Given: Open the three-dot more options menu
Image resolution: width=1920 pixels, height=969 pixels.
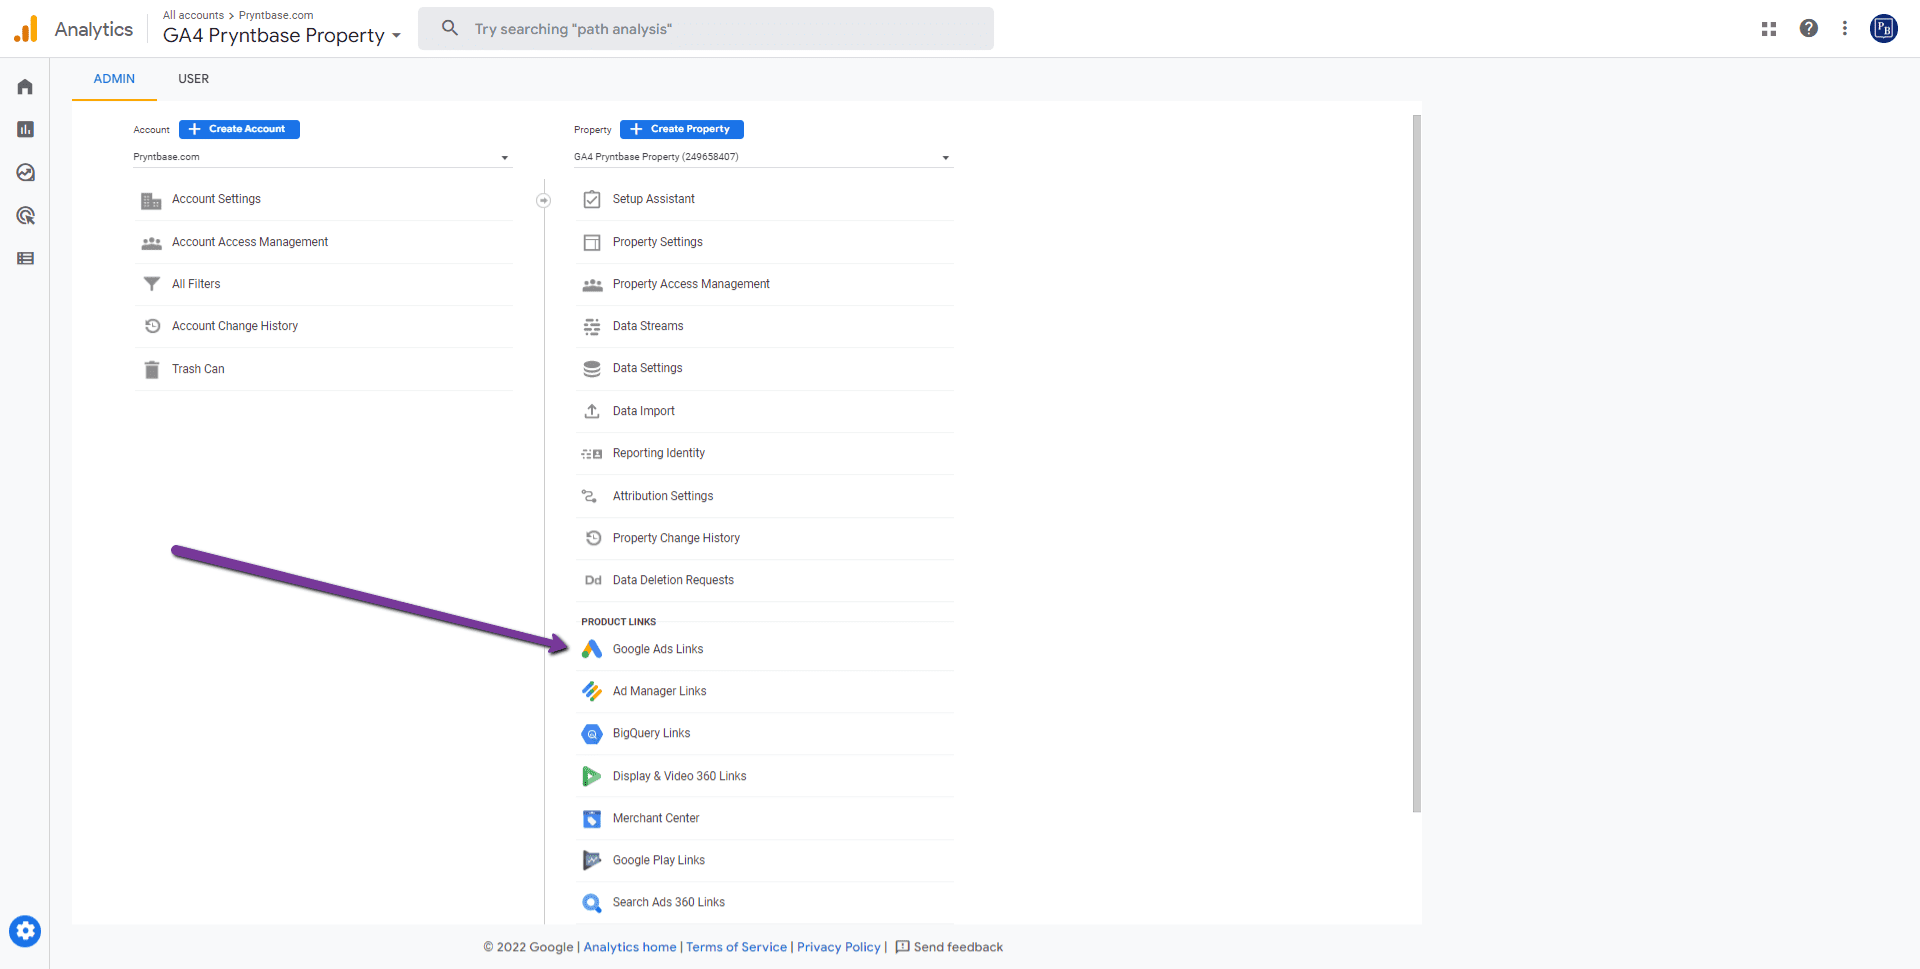Looking at the screenshot, I should (1845, 28).
